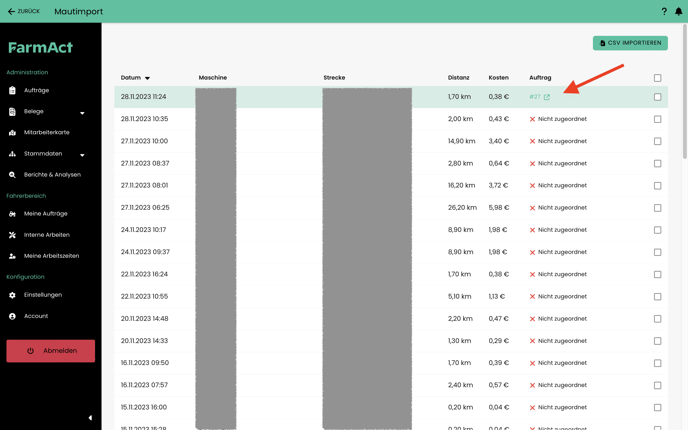Click the Maschine column header
Viewport: 688px width, 430px height.
coord(213,78)
